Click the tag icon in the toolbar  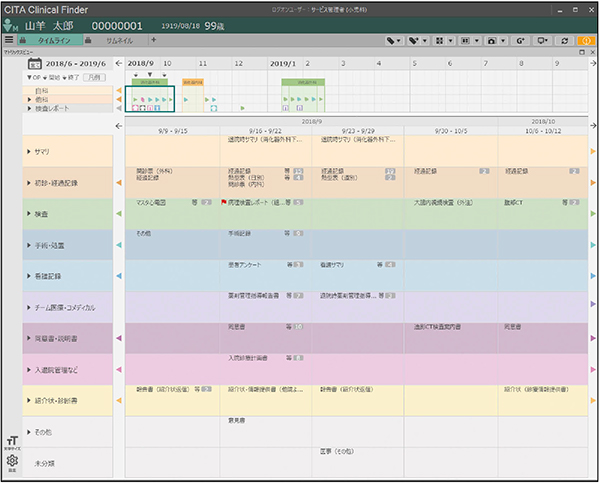394,40
